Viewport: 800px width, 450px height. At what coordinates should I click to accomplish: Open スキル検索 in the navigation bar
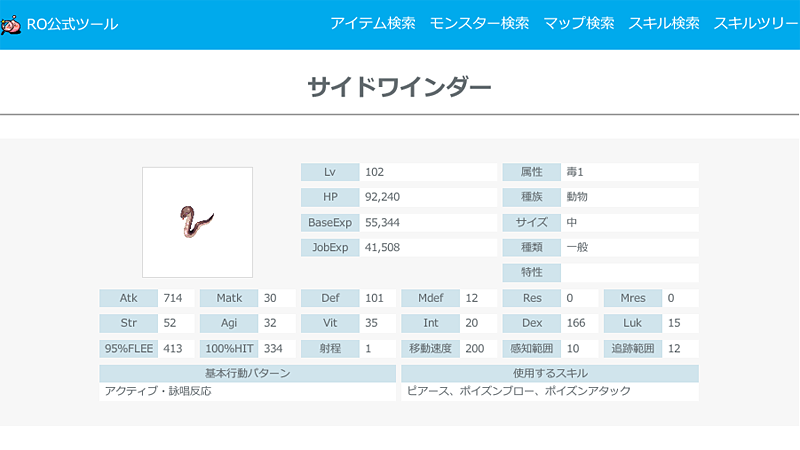[664, 23]
